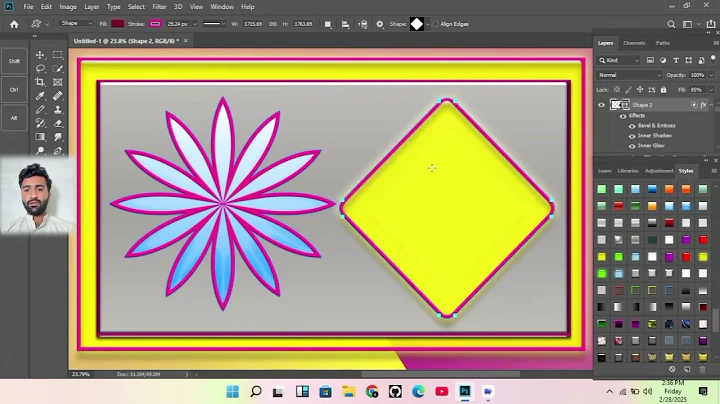Toggle lock transparent pixels
The width and height of the screenshot is (720, 404).
point(617,90)
